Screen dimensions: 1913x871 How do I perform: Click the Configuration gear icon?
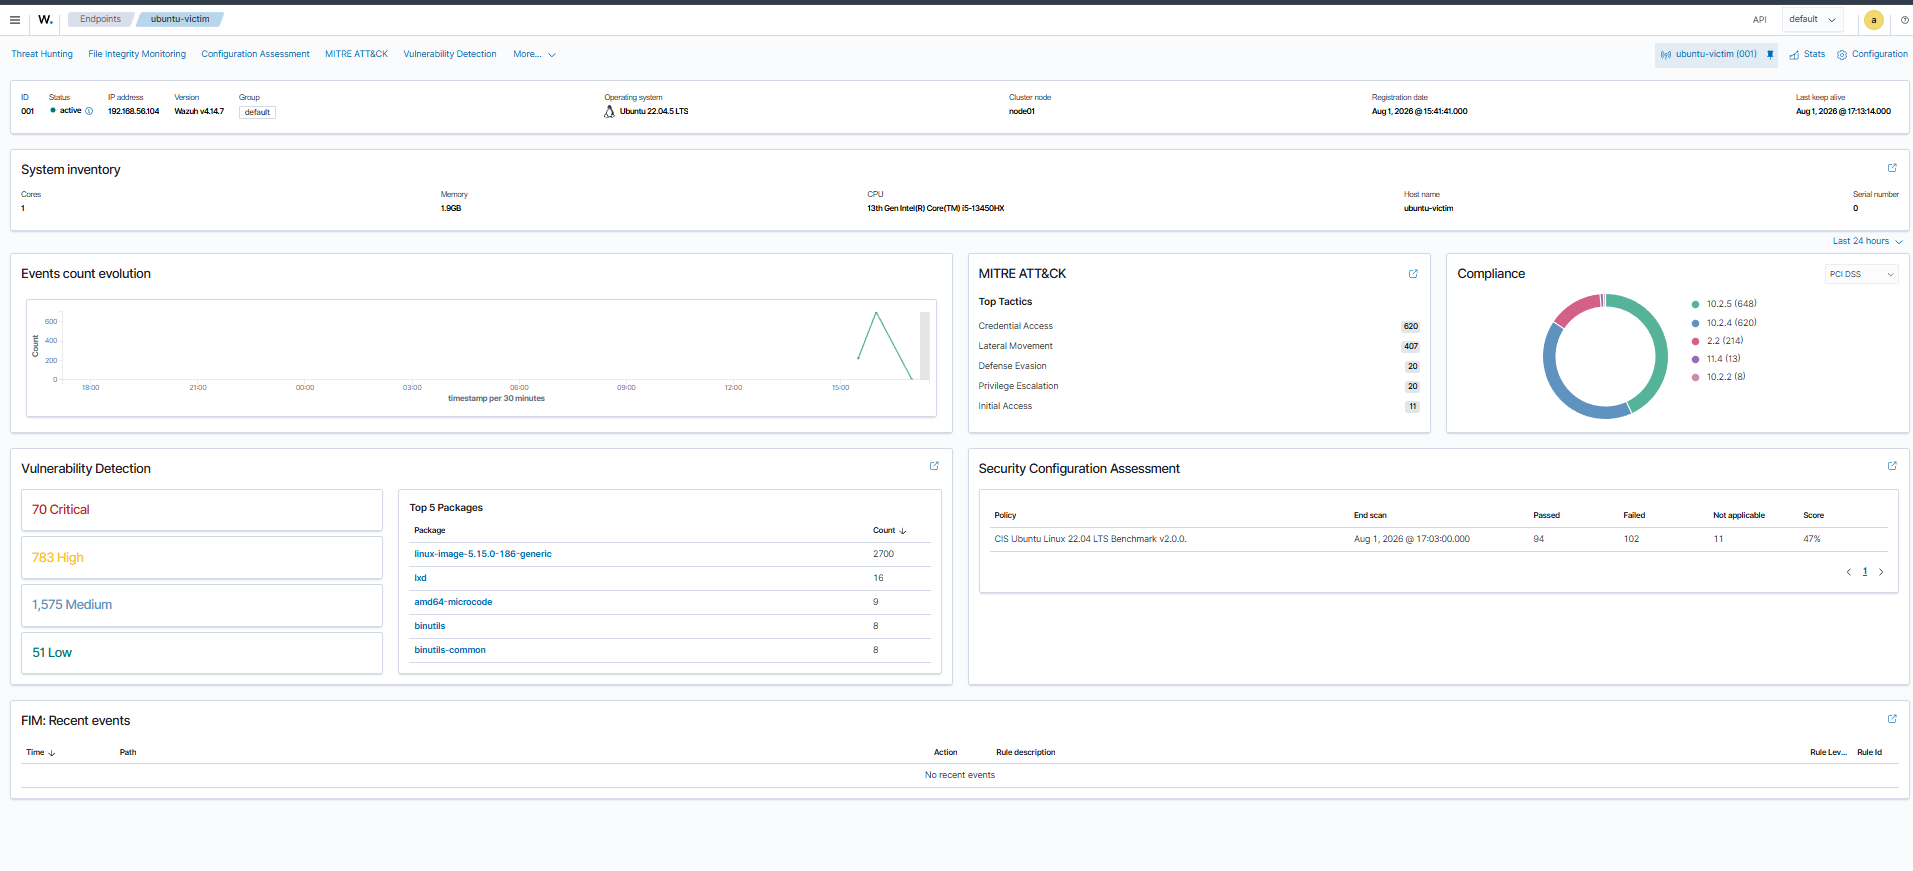tap(1841, 55)
